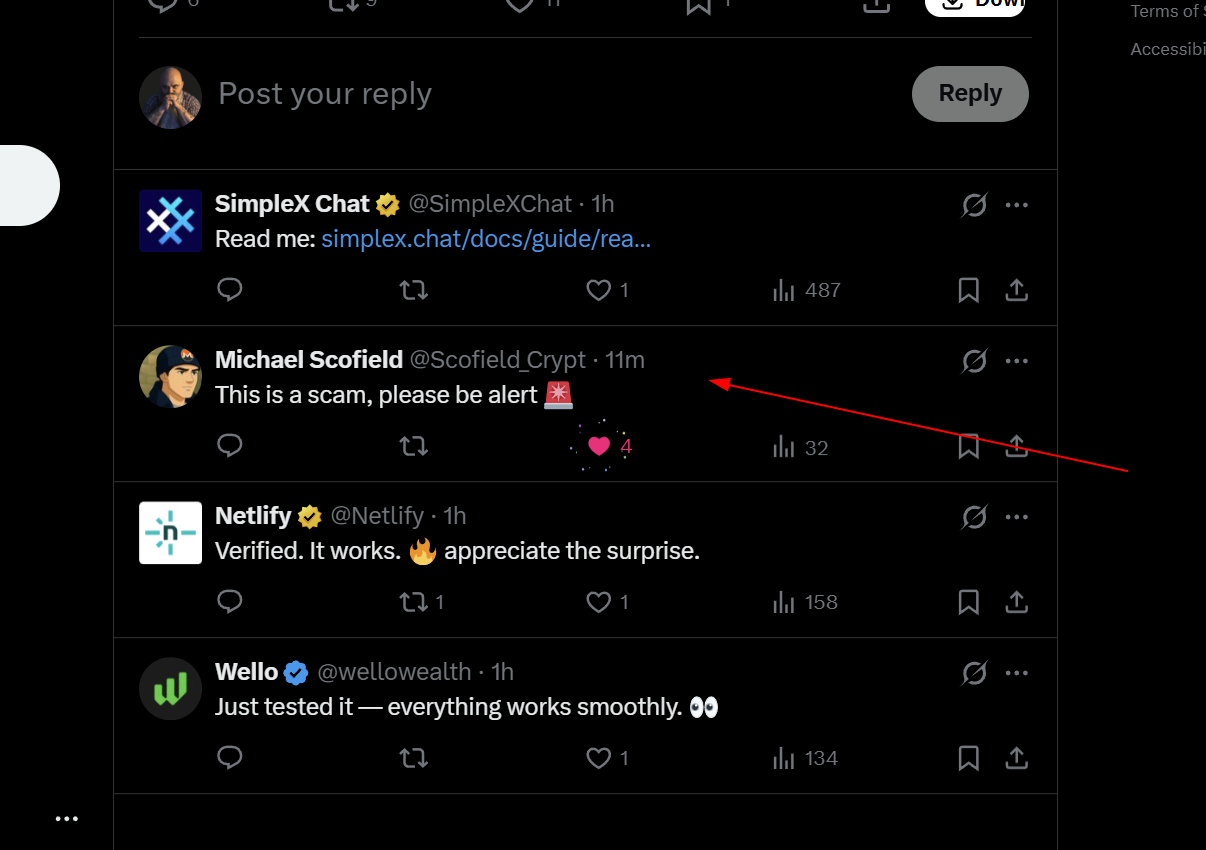Open more options menu on Wello reply

pyautogui.click(x=1016, y=673)
